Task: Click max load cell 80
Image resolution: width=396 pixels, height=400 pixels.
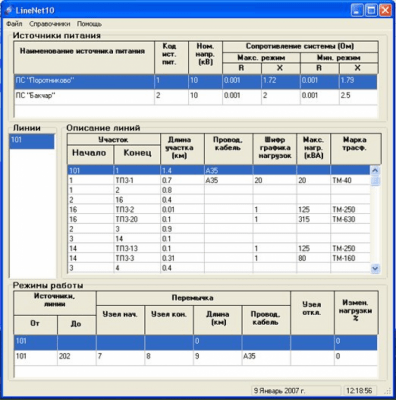Action: point(314,258)
